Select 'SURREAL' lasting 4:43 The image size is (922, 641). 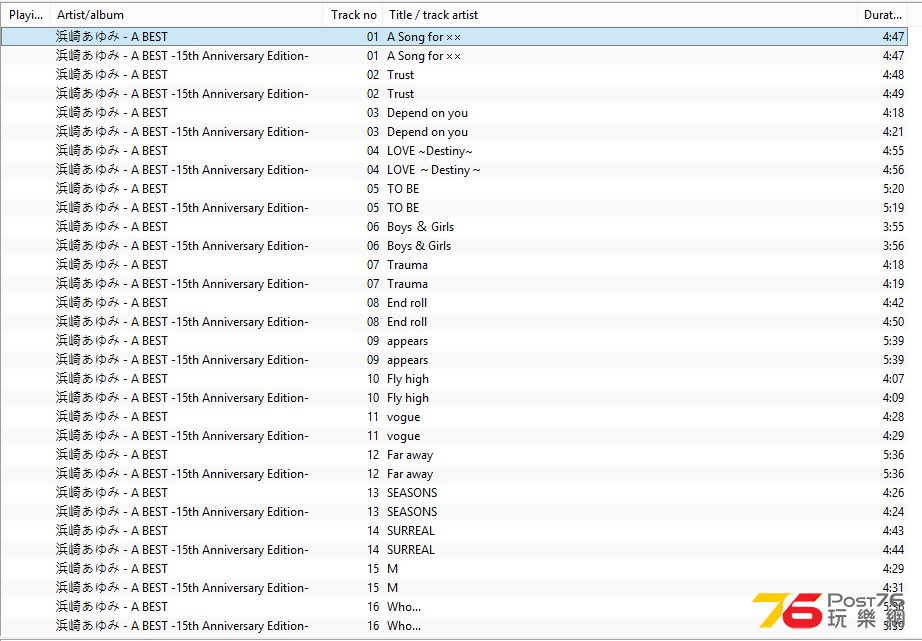tap(411, 531)
